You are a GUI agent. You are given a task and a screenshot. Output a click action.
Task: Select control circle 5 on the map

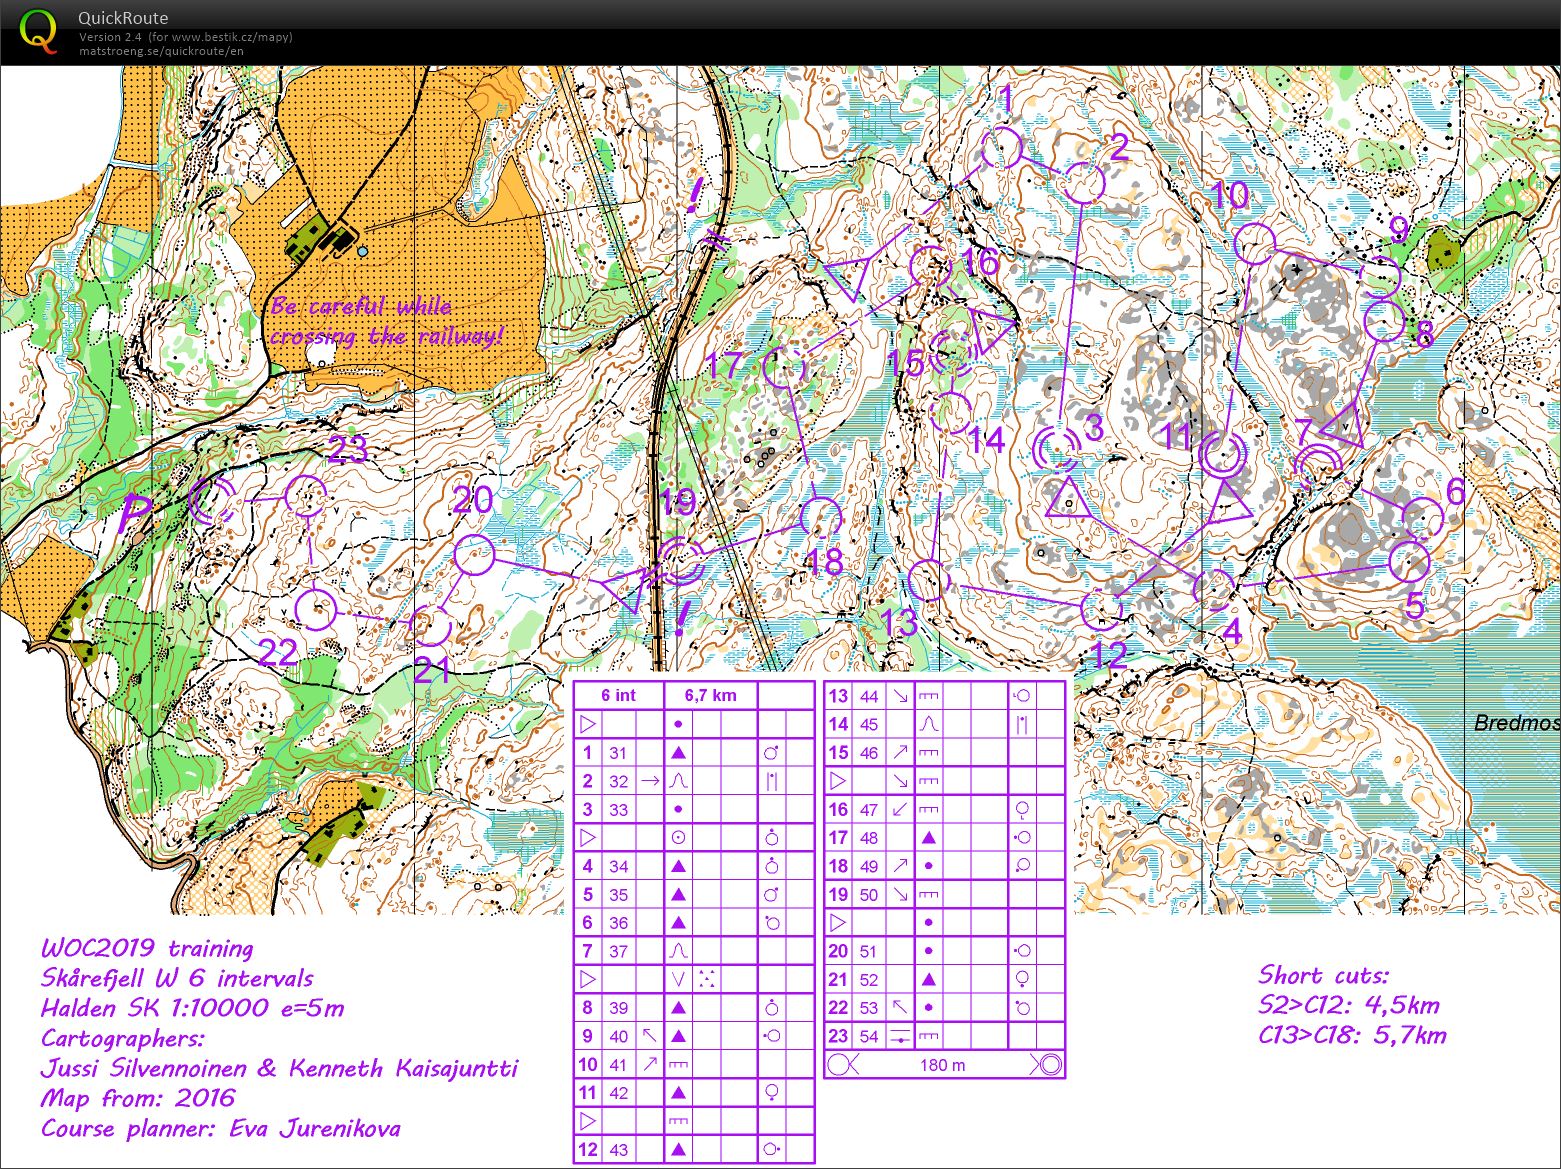(1410, 561)
